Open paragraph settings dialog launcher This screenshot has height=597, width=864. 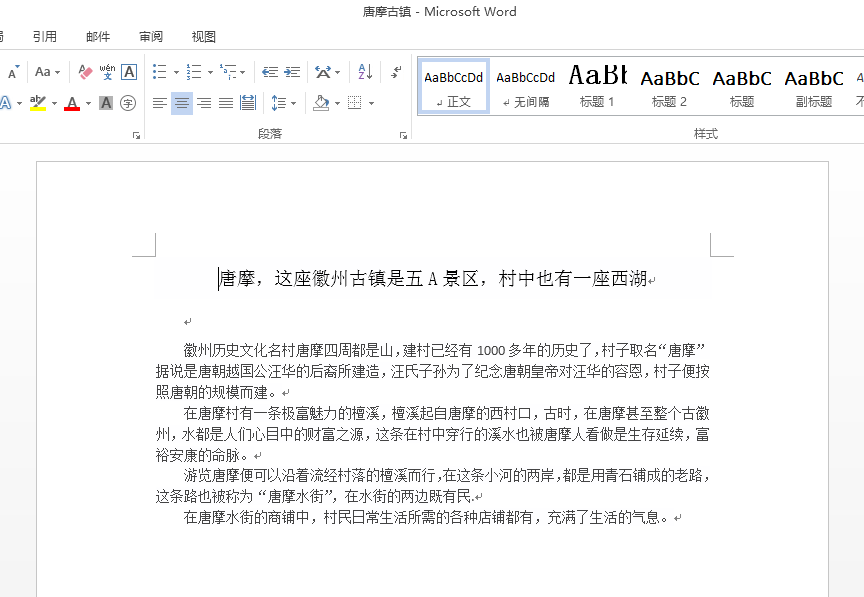point(403,135)
